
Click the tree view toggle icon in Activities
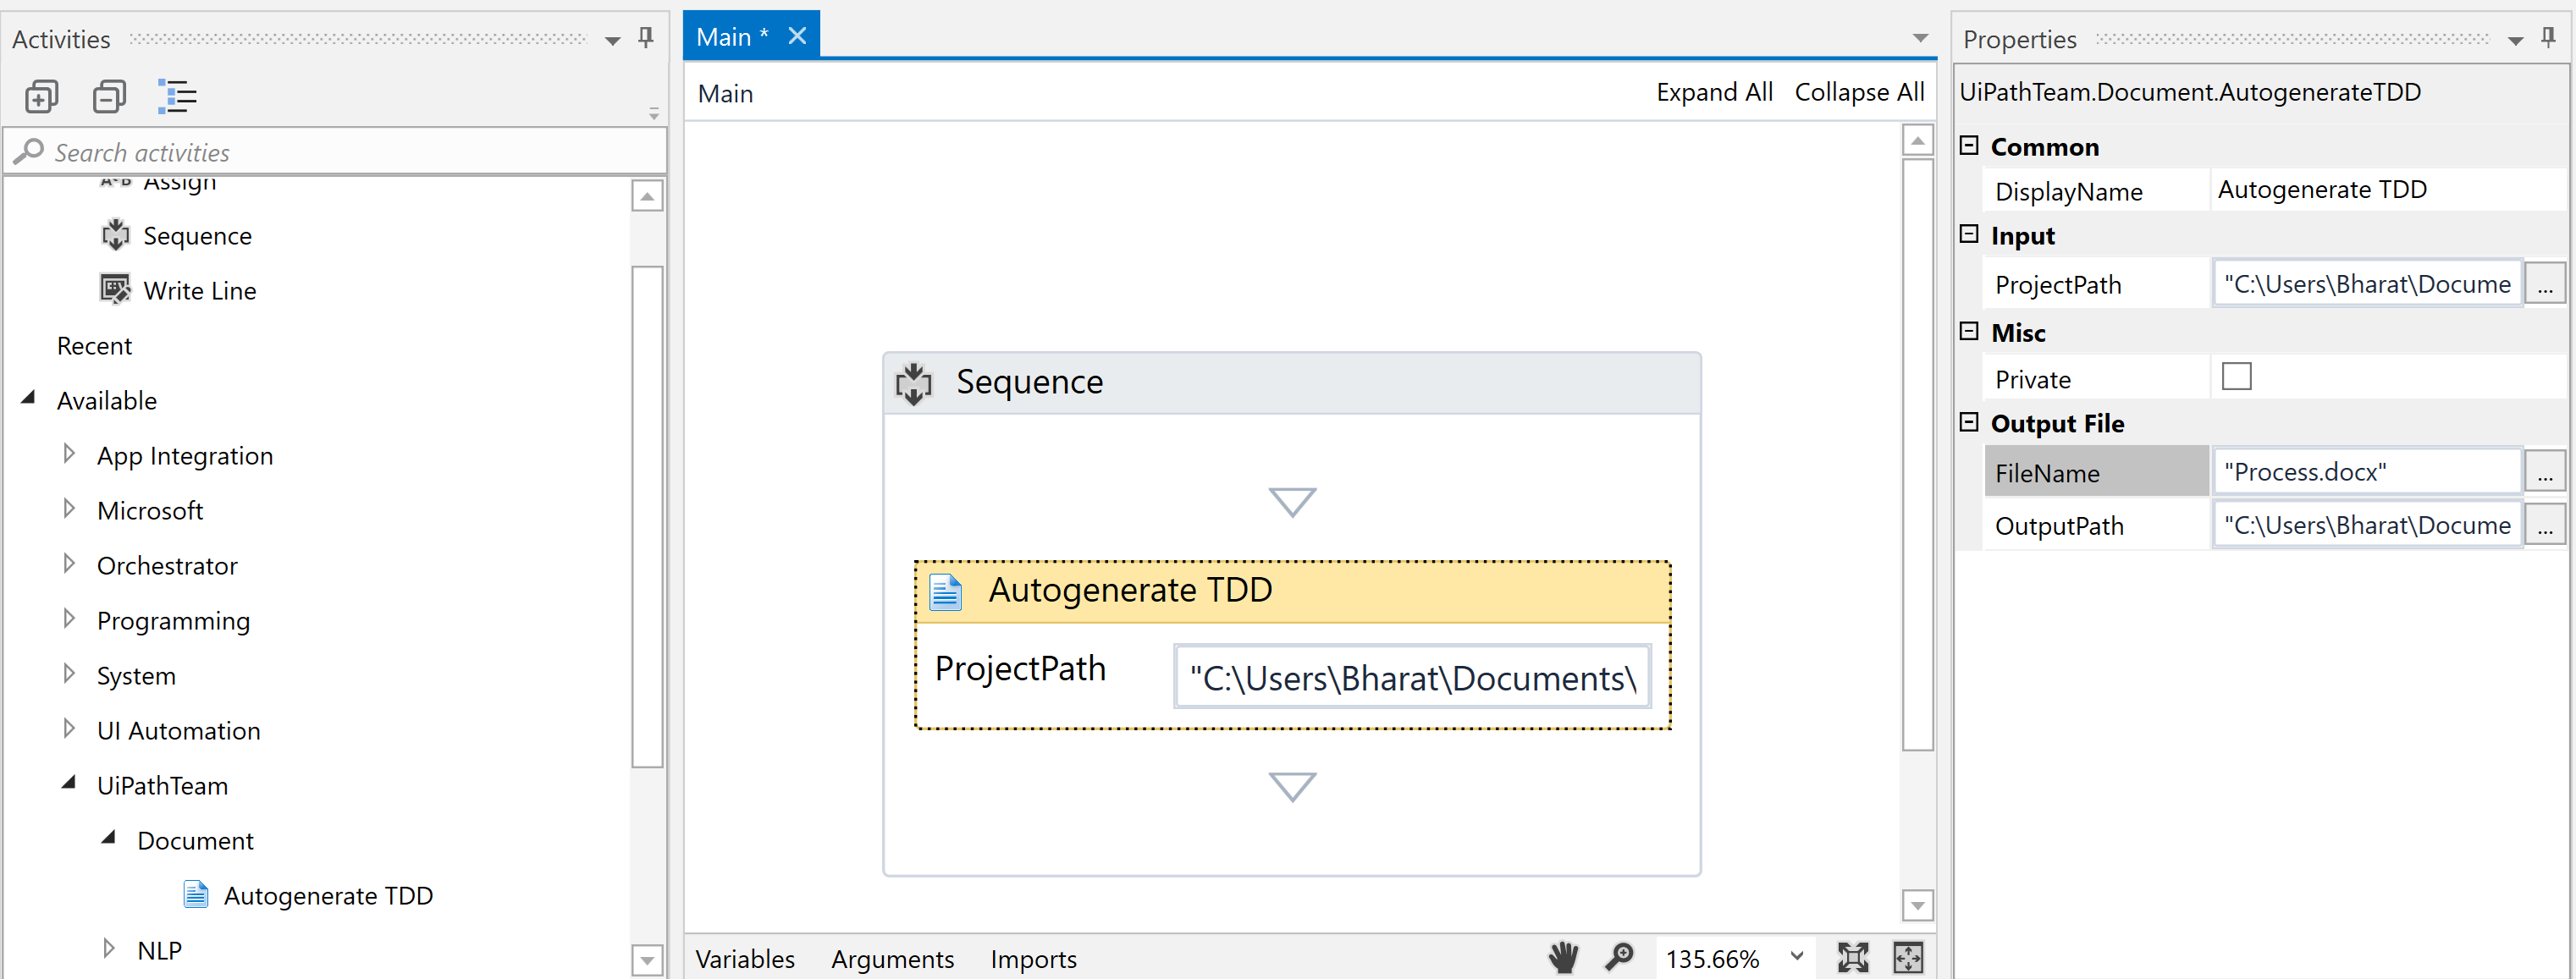tap(177, 97)
